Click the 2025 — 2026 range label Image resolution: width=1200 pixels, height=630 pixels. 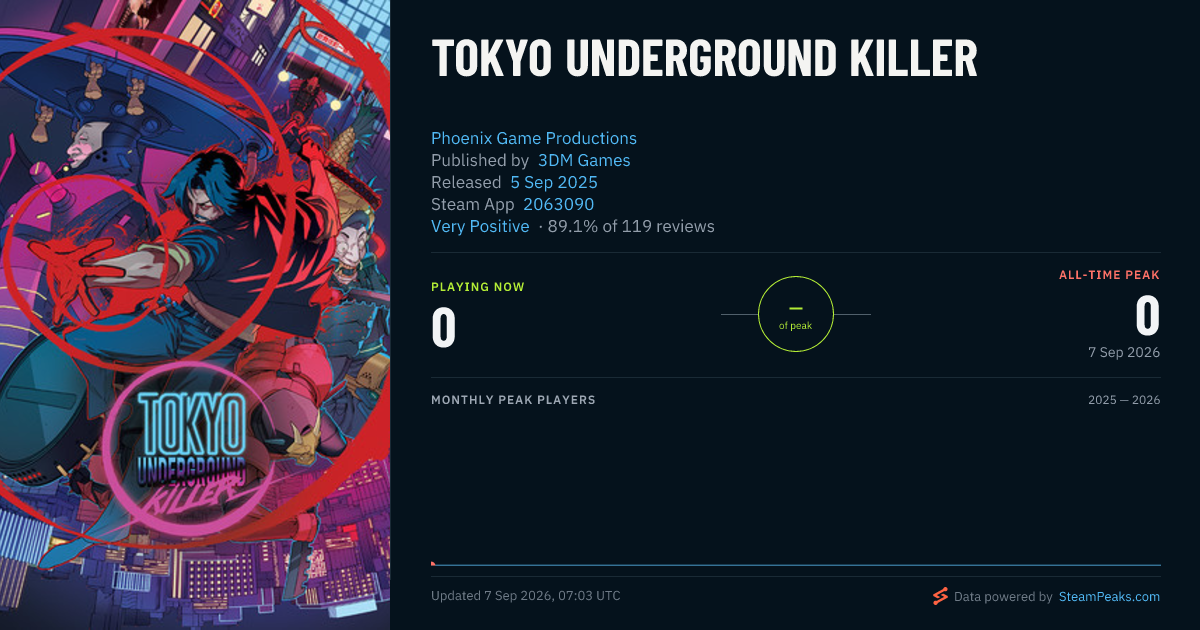point(1124,400)
